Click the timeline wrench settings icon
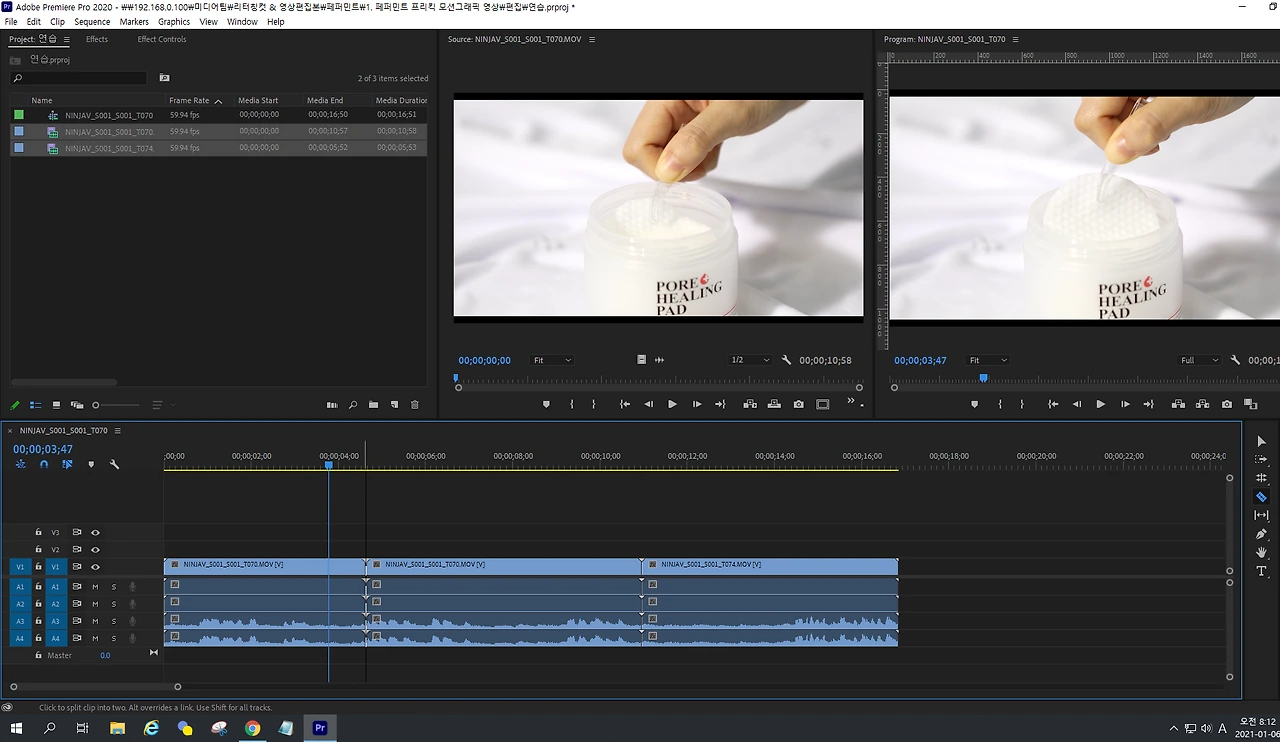The image size is (1280, 742). [x=114, y=464]
